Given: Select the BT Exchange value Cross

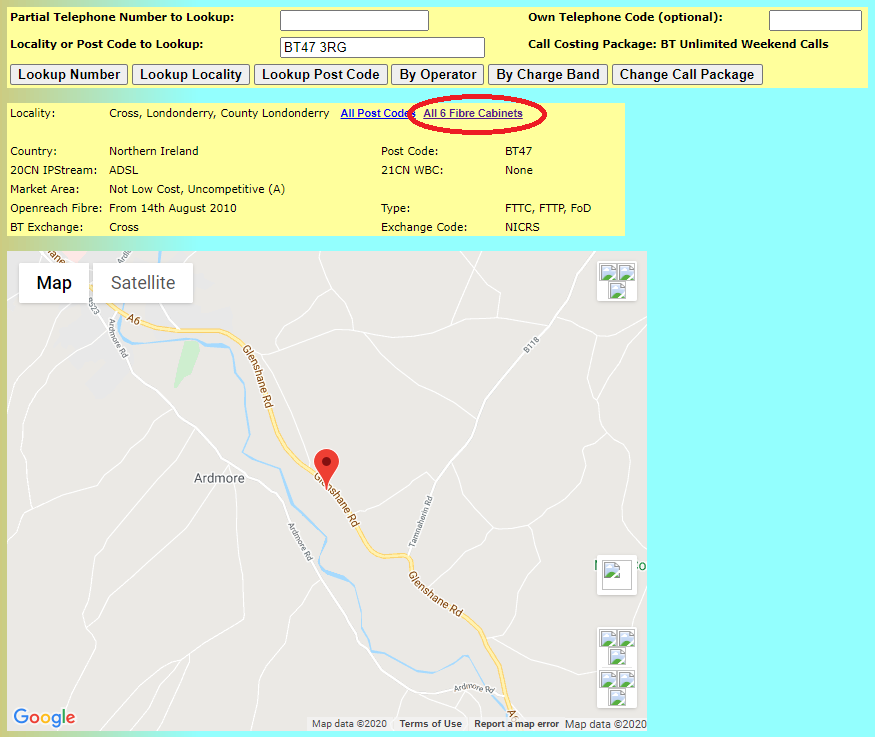Looking at the screenshot, I should coord(124,227).
